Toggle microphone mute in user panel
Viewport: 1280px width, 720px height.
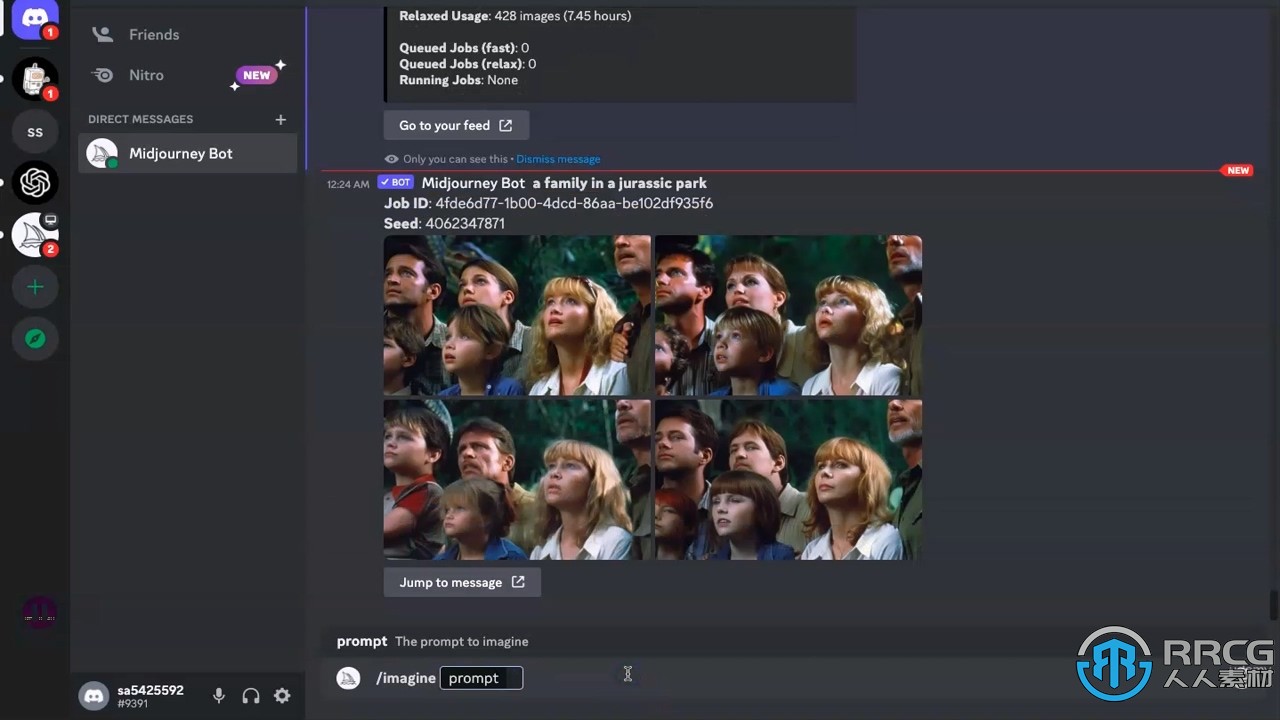pos(219,696)
